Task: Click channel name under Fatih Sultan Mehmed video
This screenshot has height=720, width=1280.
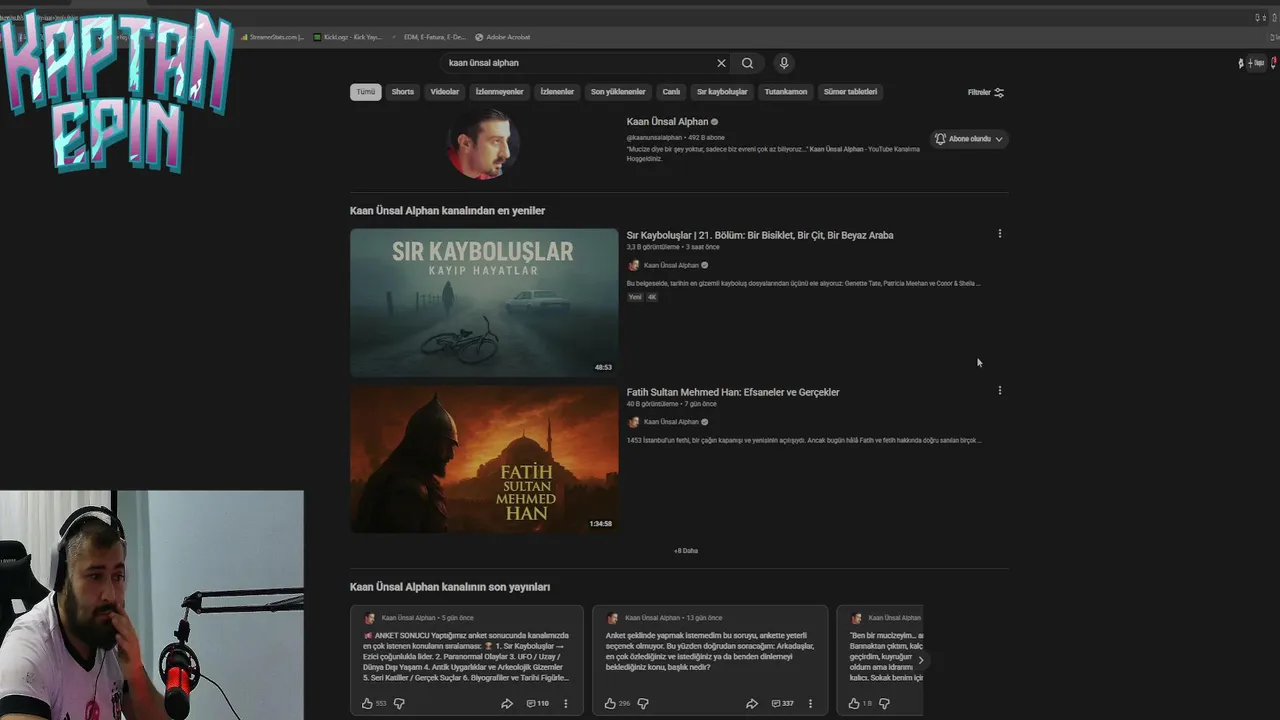Action: pos(671,422)
